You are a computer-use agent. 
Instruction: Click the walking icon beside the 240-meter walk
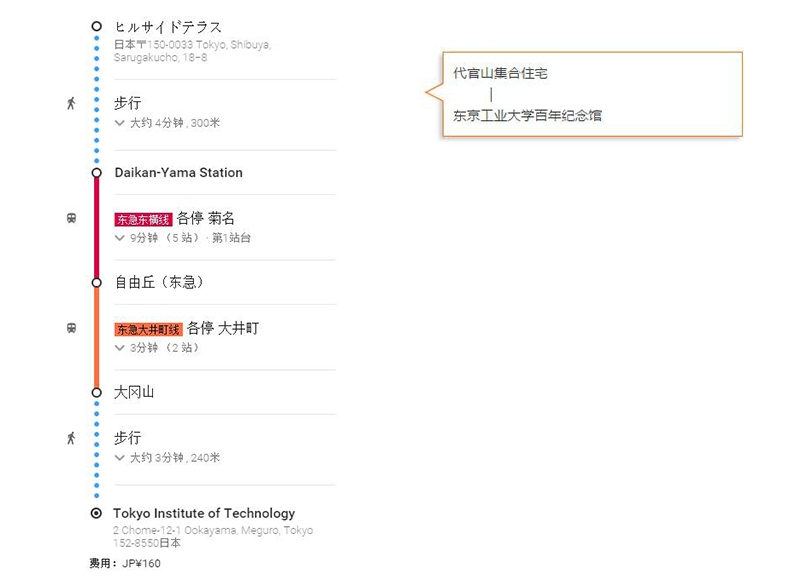coord(71,438)
